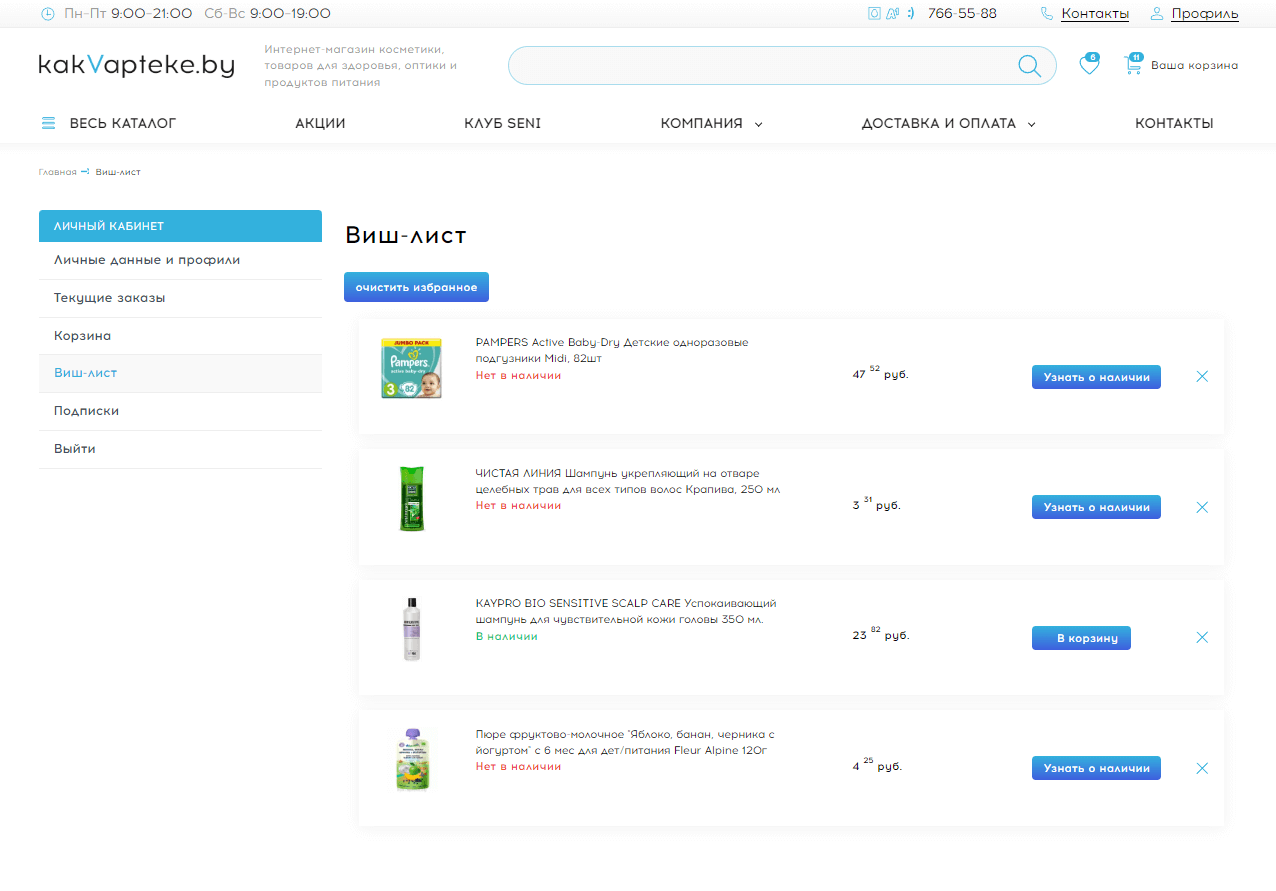
Task: Click the hamburger icon beside Весь каталог
Action: 48,123
